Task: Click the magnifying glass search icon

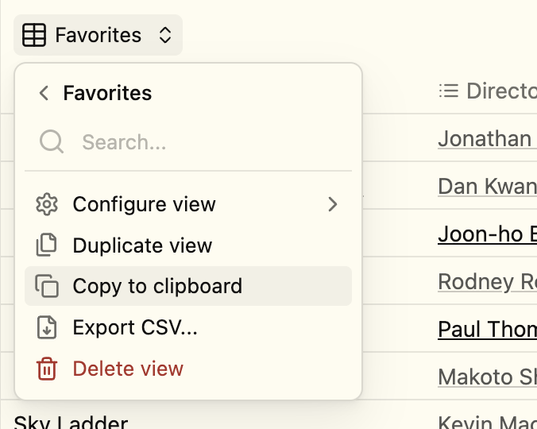Action: (x=51, y=141)
